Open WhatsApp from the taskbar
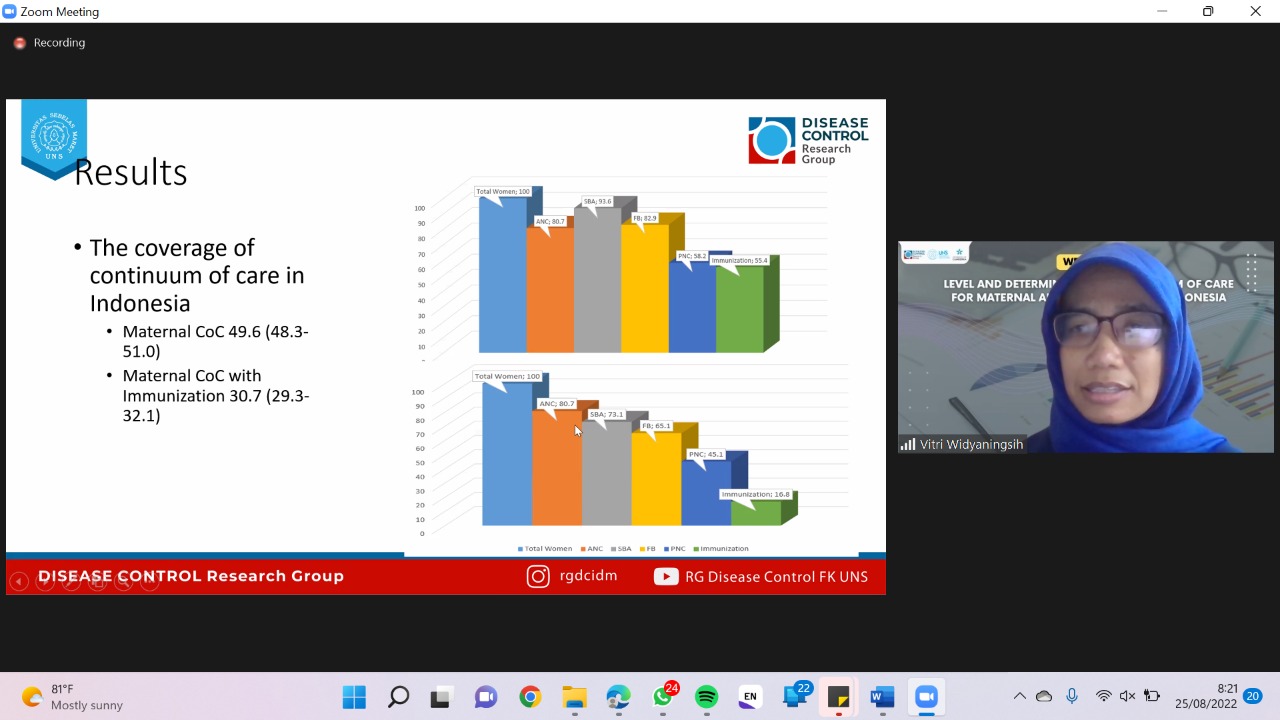This screenshot has width=1280, height=720. coord(663,696)
